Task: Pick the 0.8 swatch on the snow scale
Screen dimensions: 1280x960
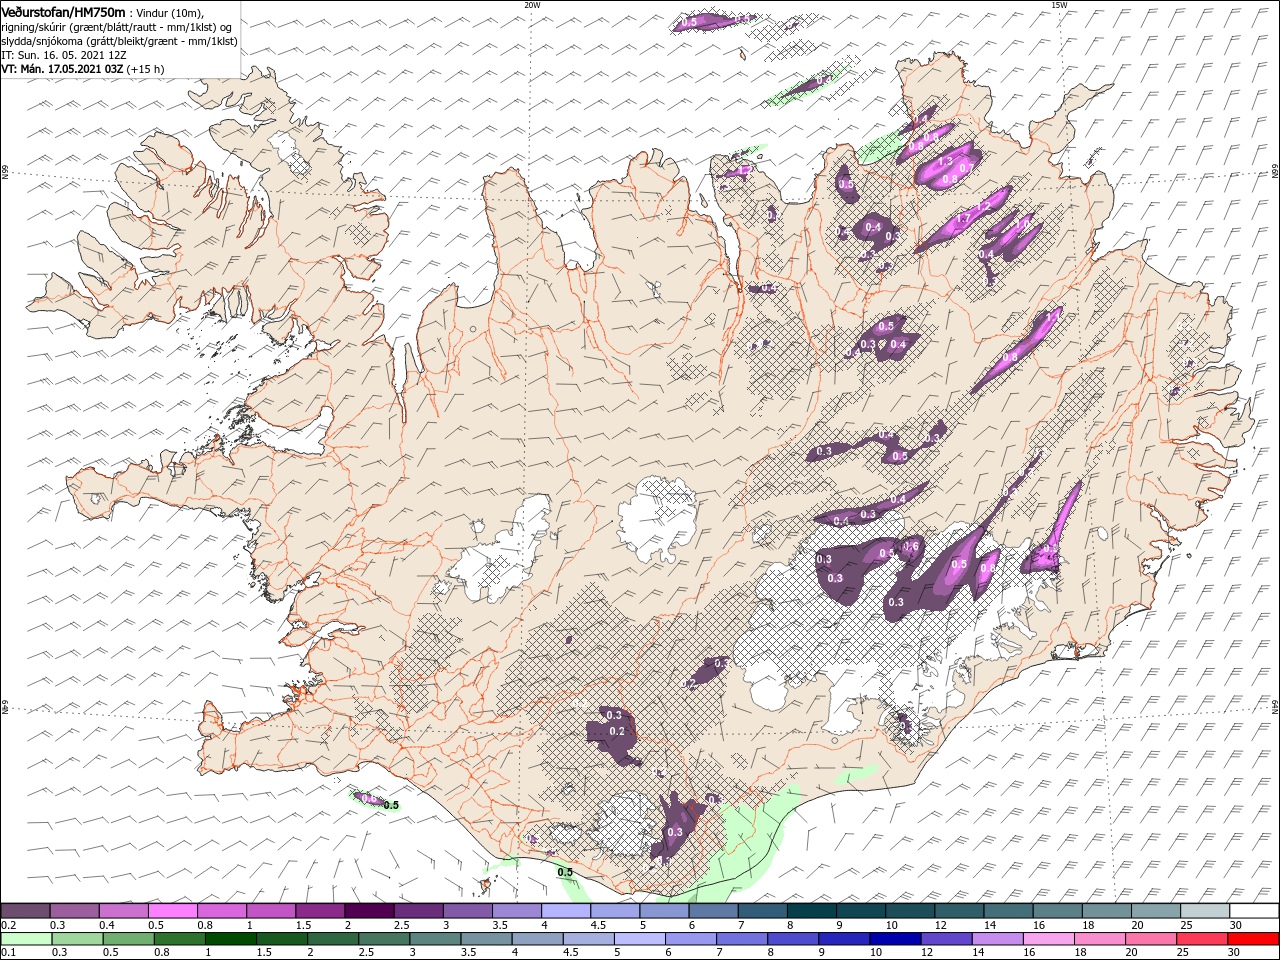Action: tap(221, 910)
